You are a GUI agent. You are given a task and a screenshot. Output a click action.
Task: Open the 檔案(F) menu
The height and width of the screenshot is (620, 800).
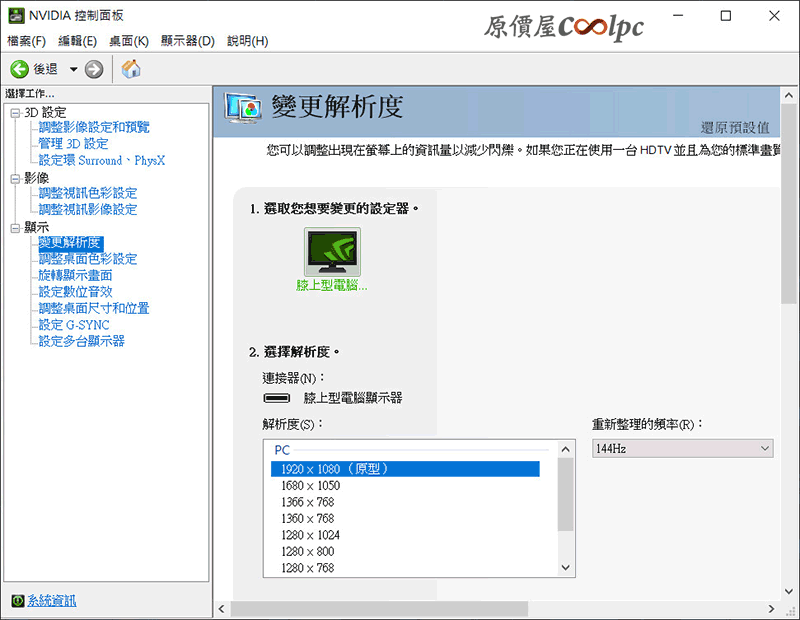27,41
